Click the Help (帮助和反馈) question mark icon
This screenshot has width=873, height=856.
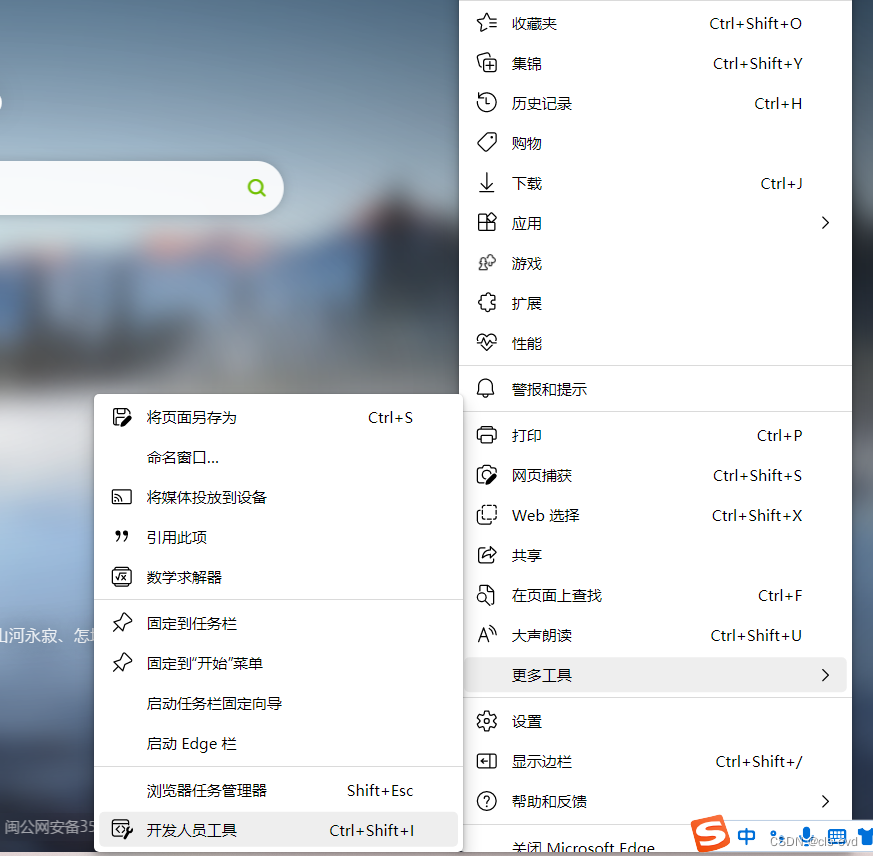[x=487, y=801]
